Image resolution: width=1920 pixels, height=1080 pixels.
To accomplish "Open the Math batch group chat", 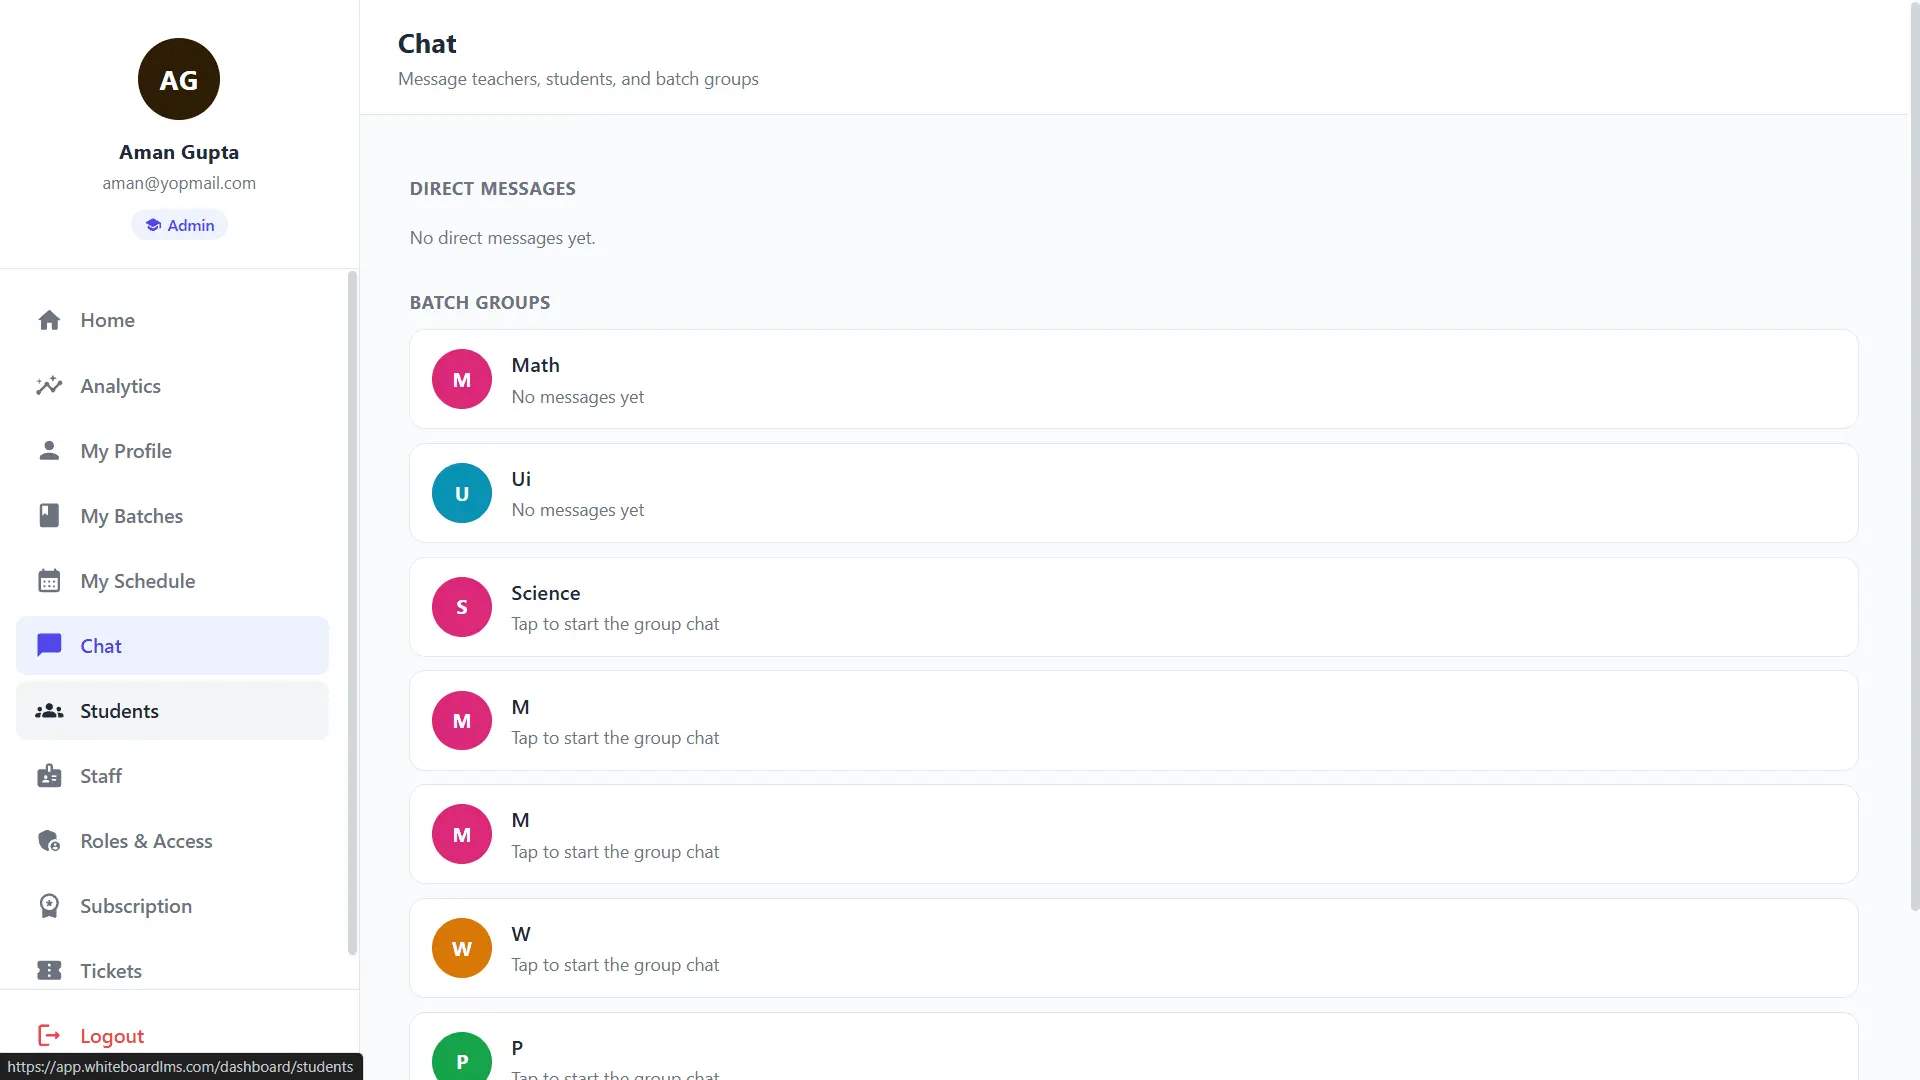I will (x=1133, y=379).
